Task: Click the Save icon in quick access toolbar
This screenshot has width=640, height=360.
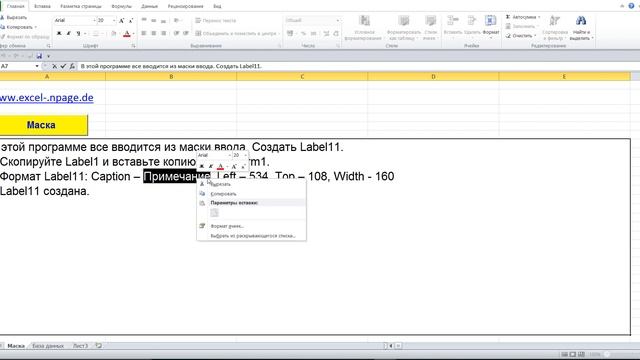Action: (x=39, y=56)
